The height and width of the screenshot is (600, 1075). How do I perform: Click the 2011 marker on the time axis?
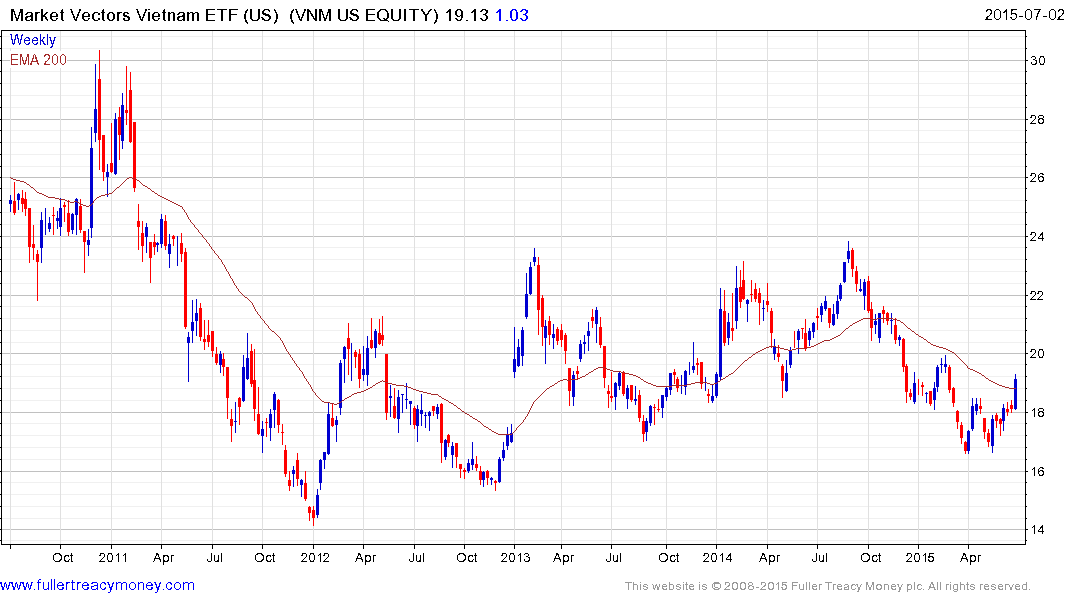click(x=112, y=557)
